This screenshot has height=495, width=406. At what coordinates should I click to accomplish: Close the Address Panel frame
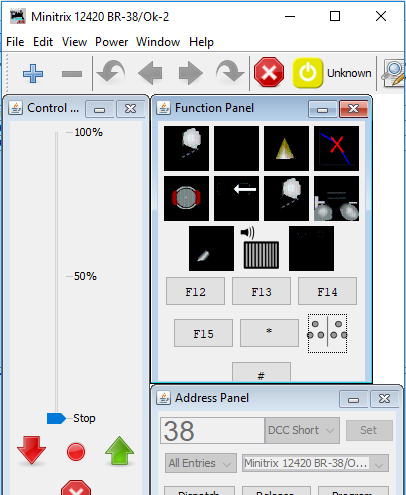coord(384,399)
